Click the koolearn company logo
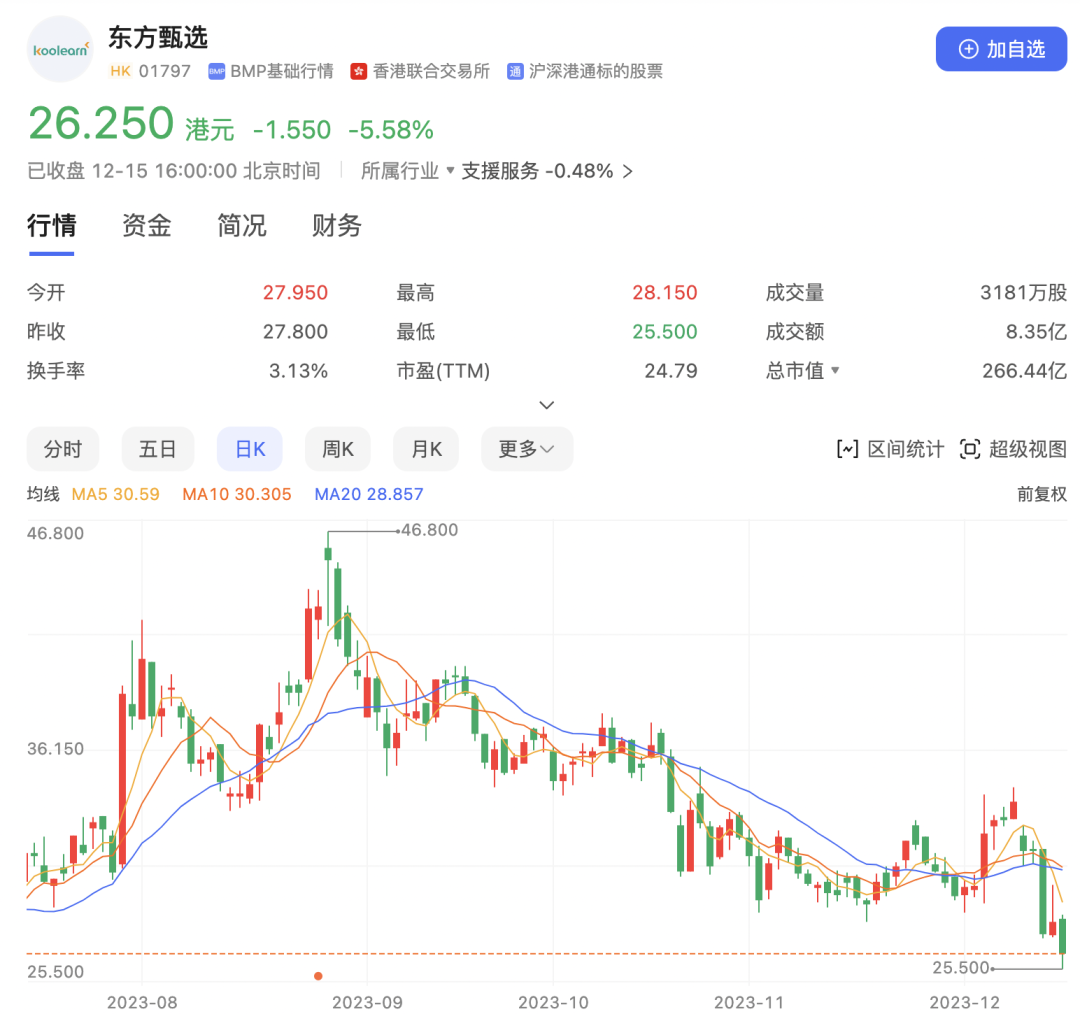Screen dimensions: 1080x1014 coord(60,50)
